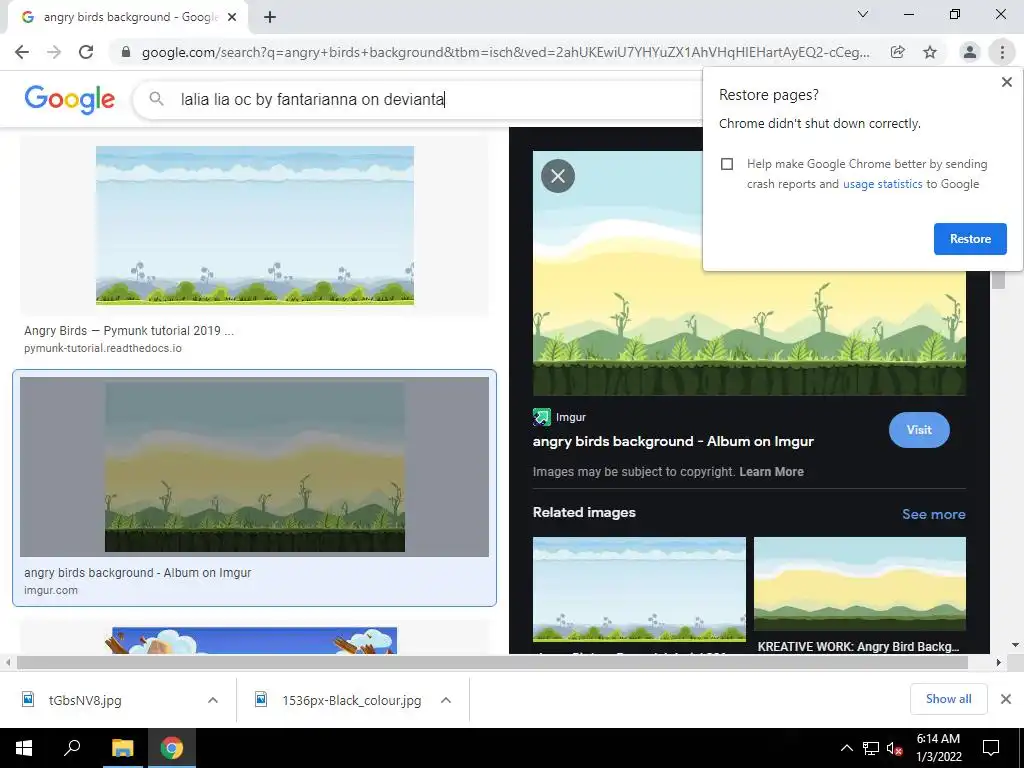Select the Imgur album image result
This screenshot has width=1024, height=768.
coord(255,467)
